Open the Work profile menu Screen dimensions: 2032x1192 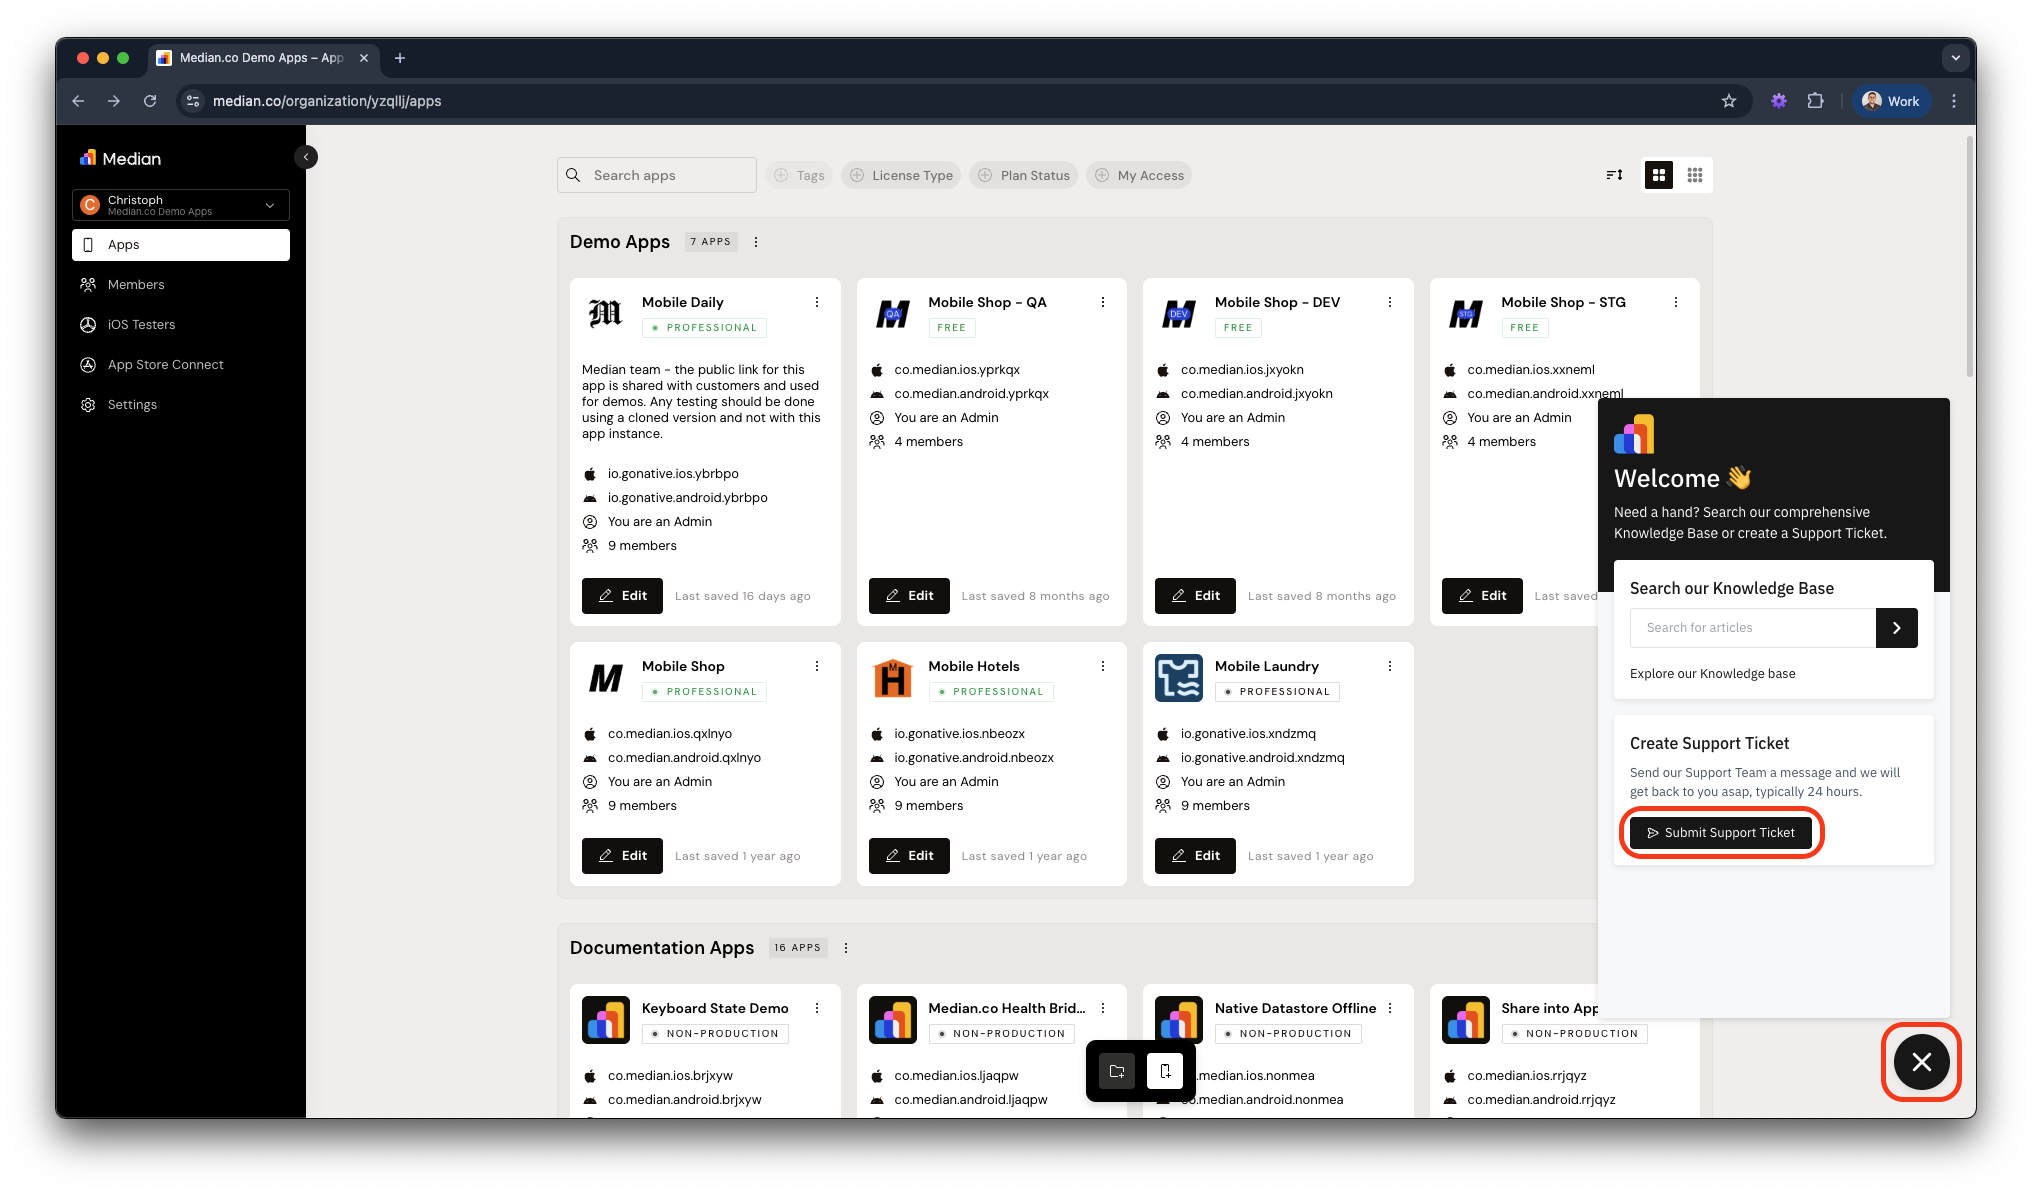tap(1891, 101)
